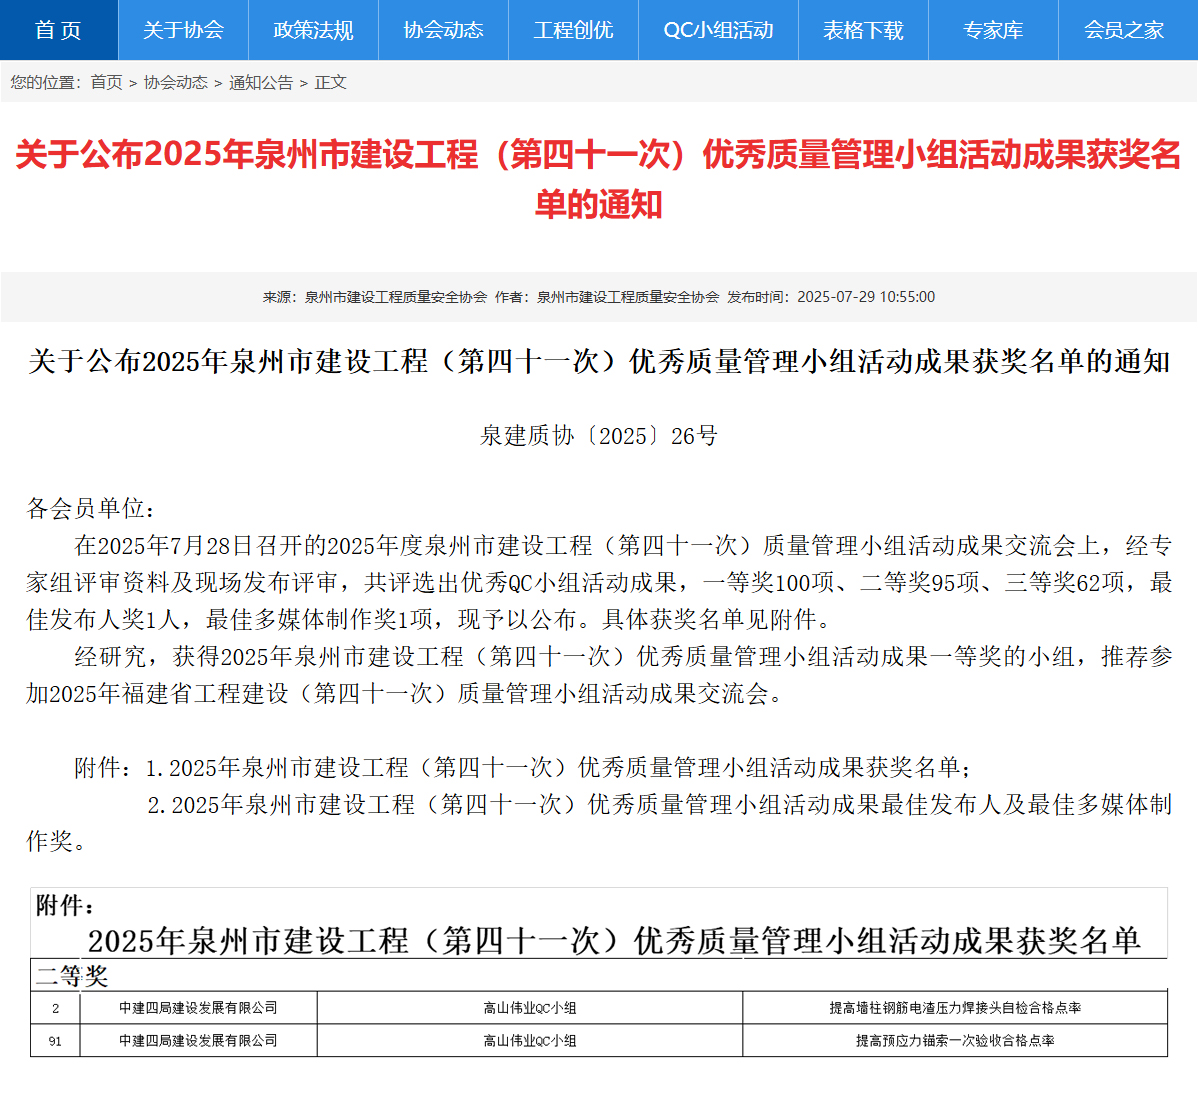Go to the 政策法规 section
The height and width of the screenshot is (1107, 1198).
click(313, 30)
